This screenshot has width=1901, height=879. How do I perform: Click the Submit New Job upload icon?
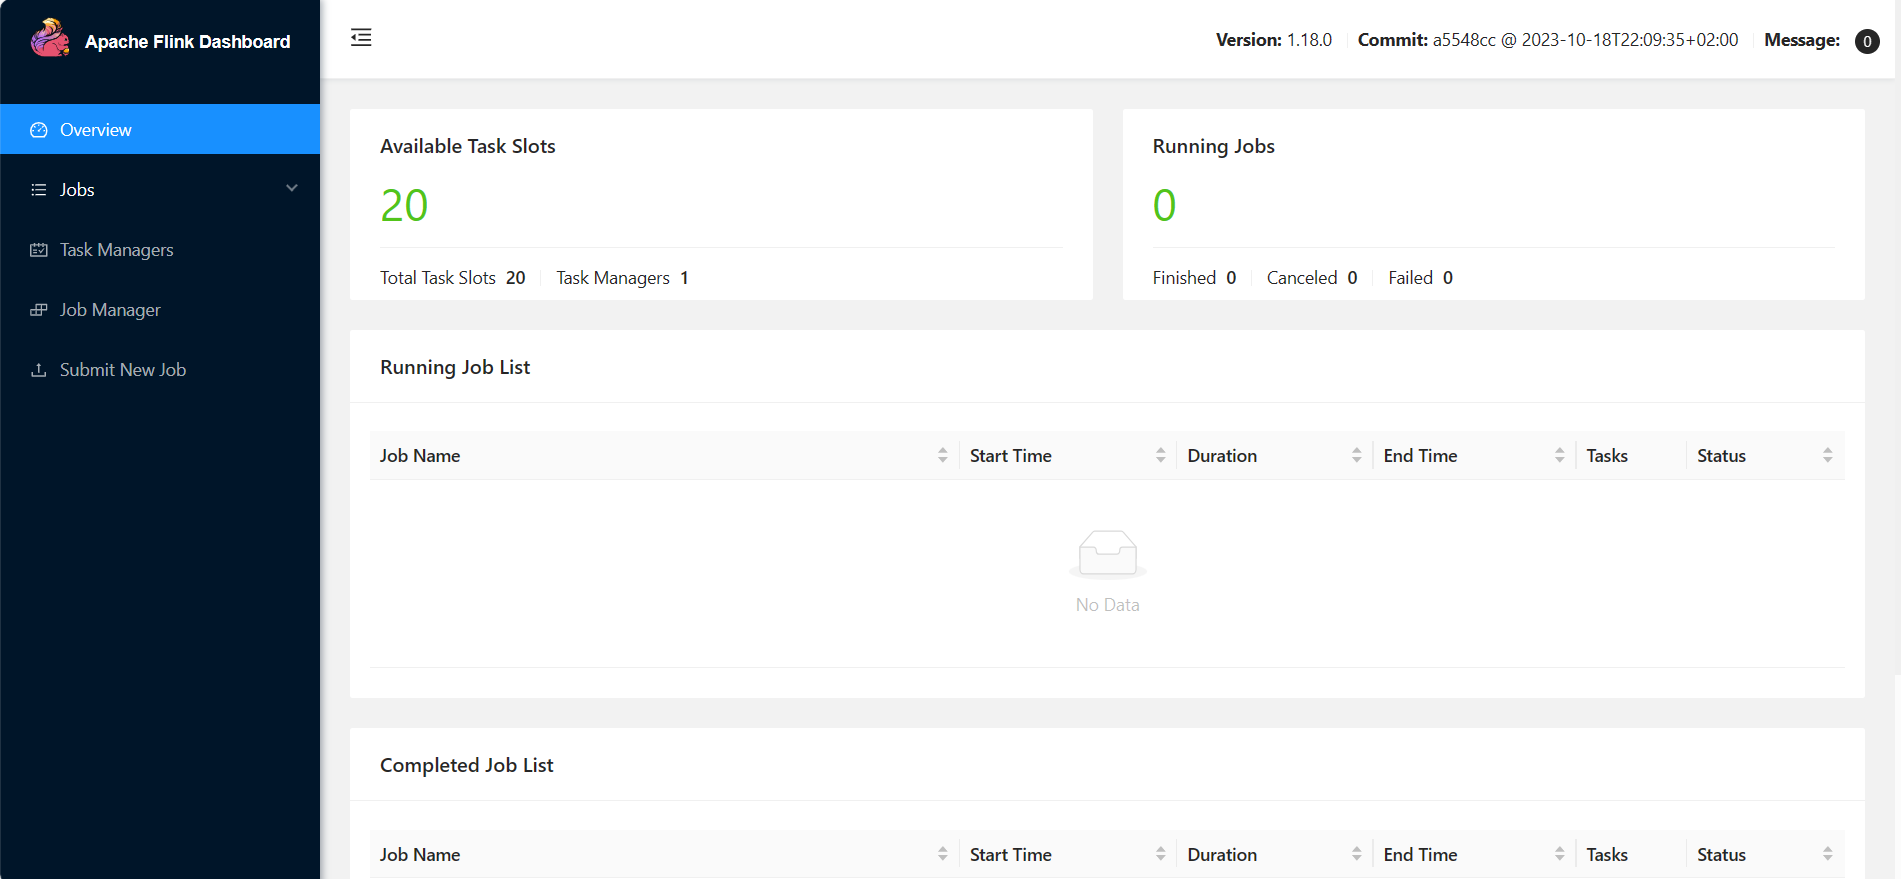[x=39, y=370]
